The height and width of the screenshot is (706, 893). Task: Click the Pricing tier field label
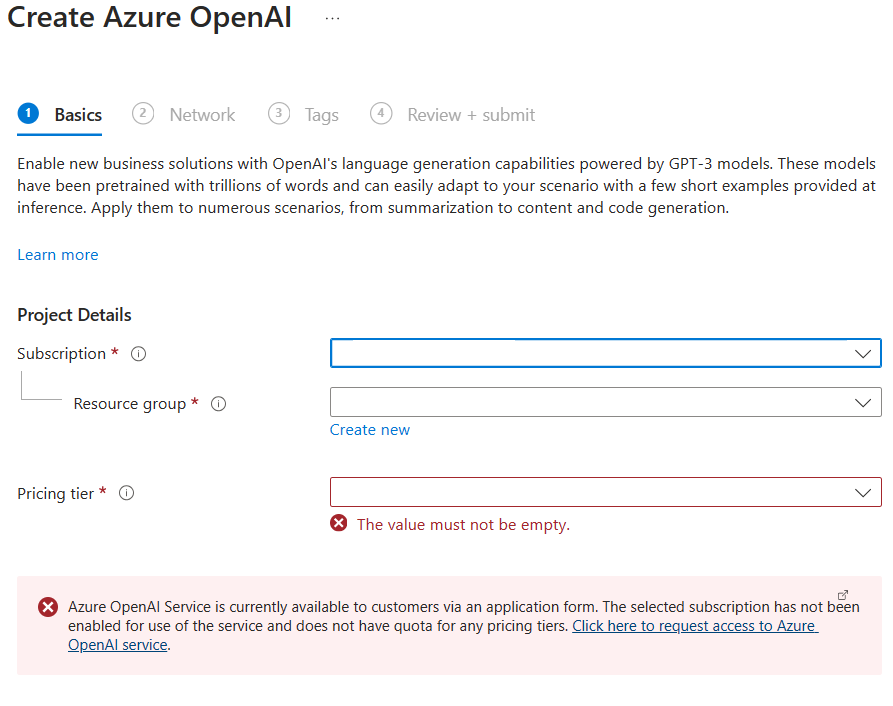coord(55,493)
